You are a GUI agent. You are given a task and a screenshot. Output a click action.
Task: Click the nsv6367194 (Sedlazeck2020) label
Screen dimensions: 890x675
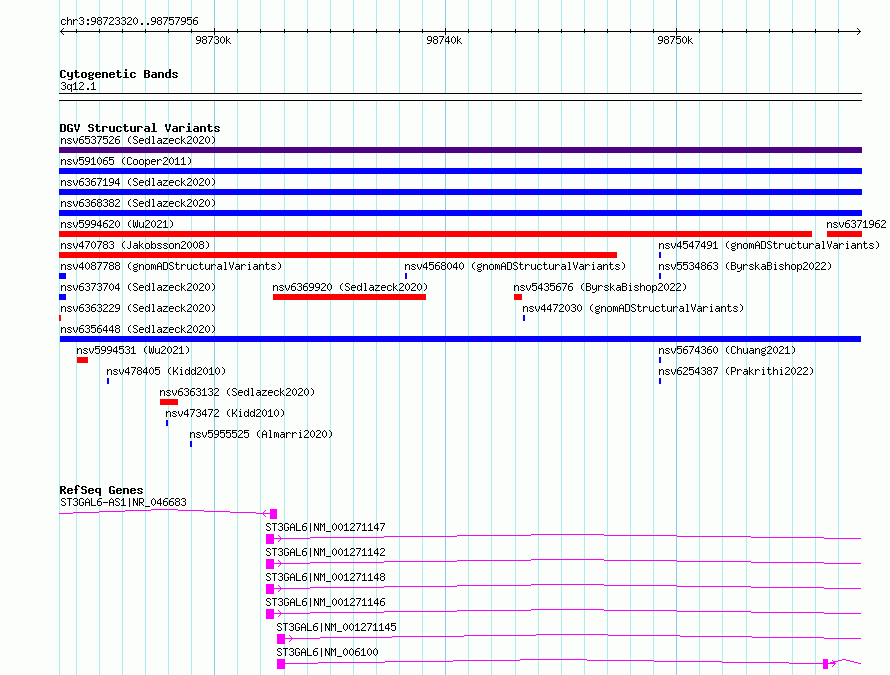tap(138, 182)
